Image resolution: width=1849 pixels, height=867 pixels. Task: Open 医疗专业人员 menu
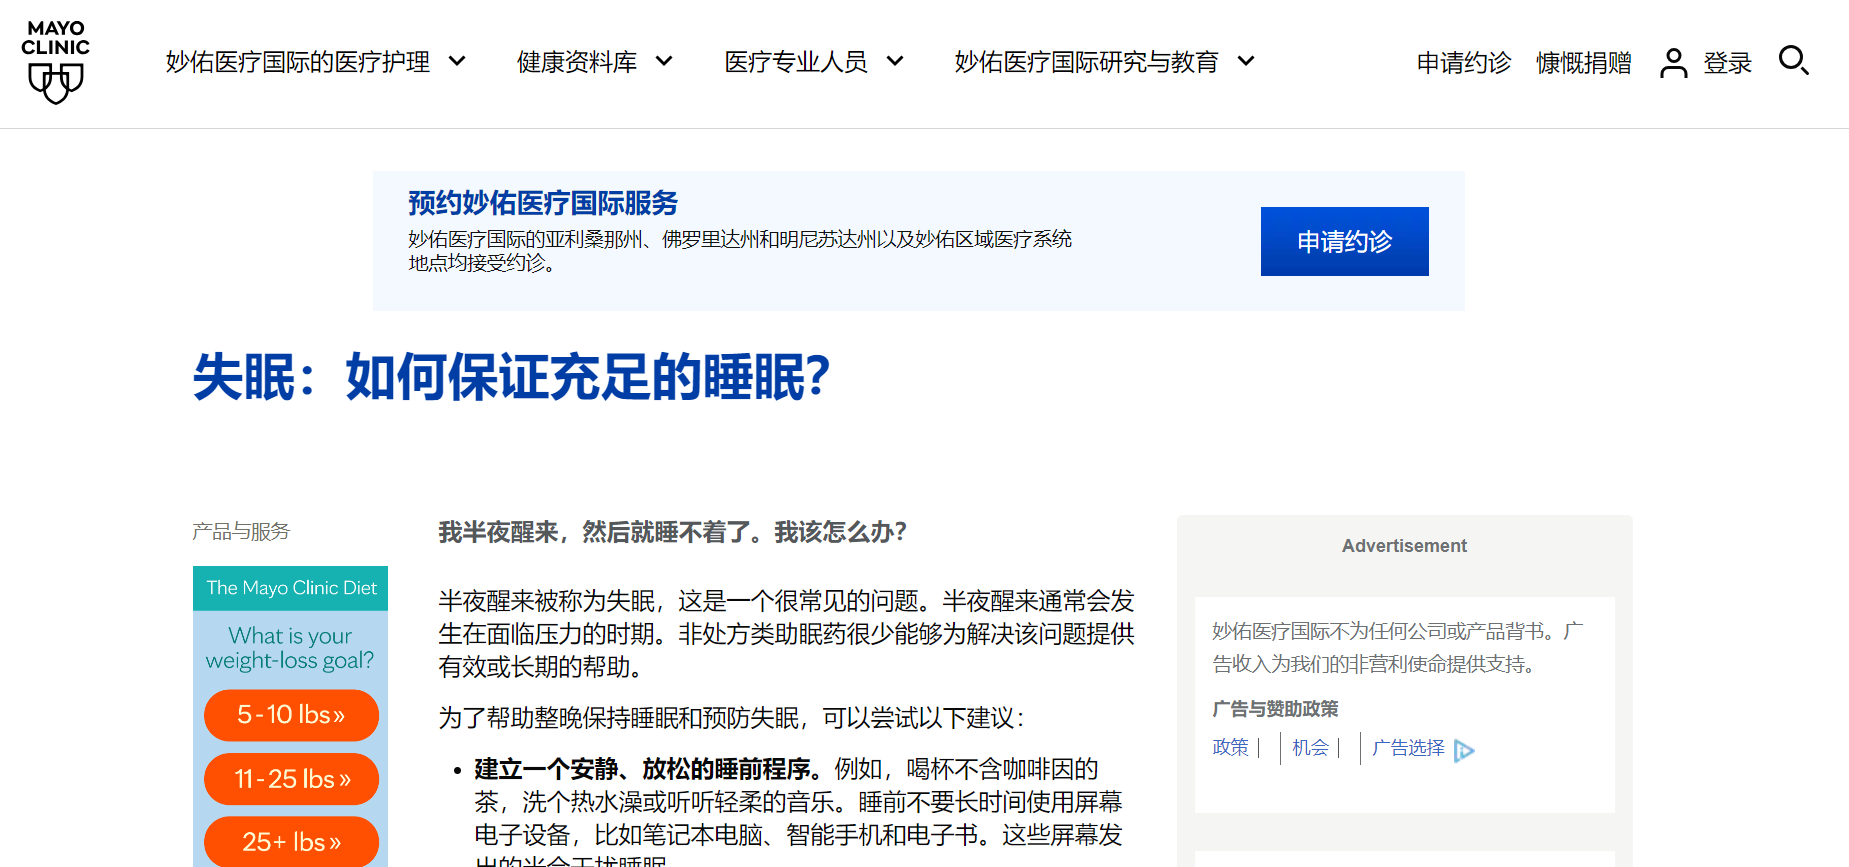796,62
